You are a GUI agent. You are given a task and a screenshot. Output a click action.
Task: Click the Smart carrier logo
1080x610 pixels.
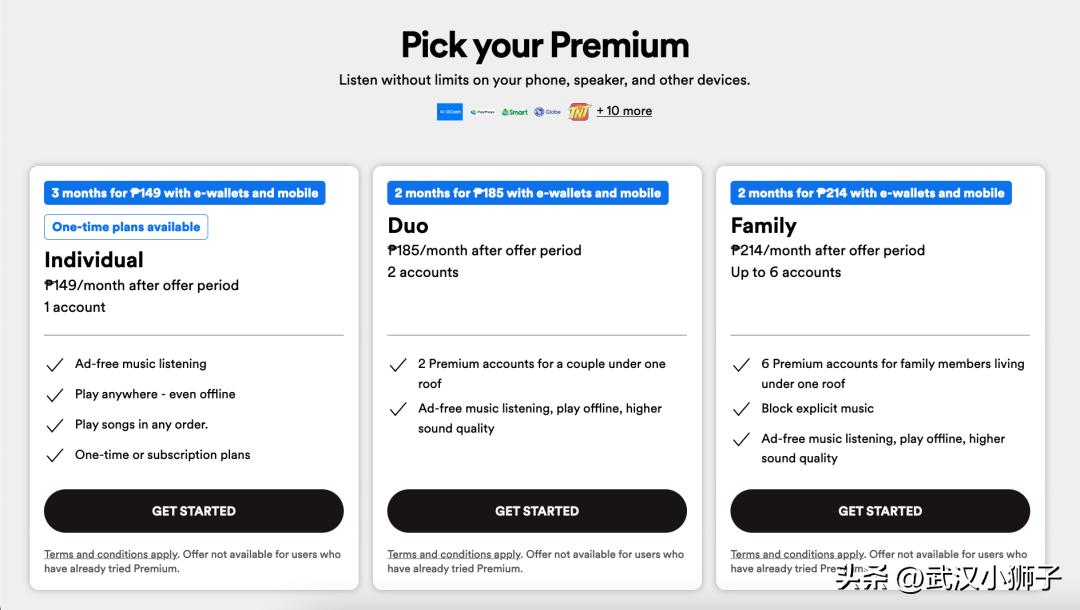514,112
